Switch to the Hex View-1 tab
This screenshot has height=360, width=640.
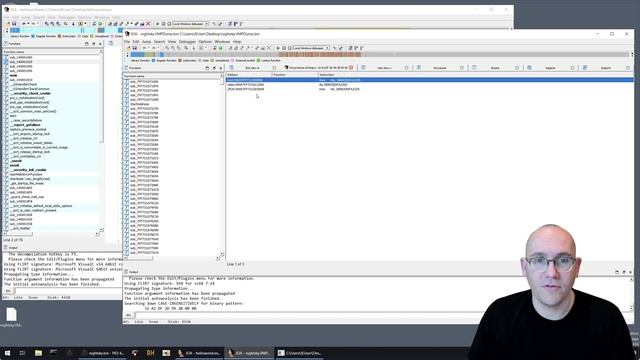pos(384,68)
